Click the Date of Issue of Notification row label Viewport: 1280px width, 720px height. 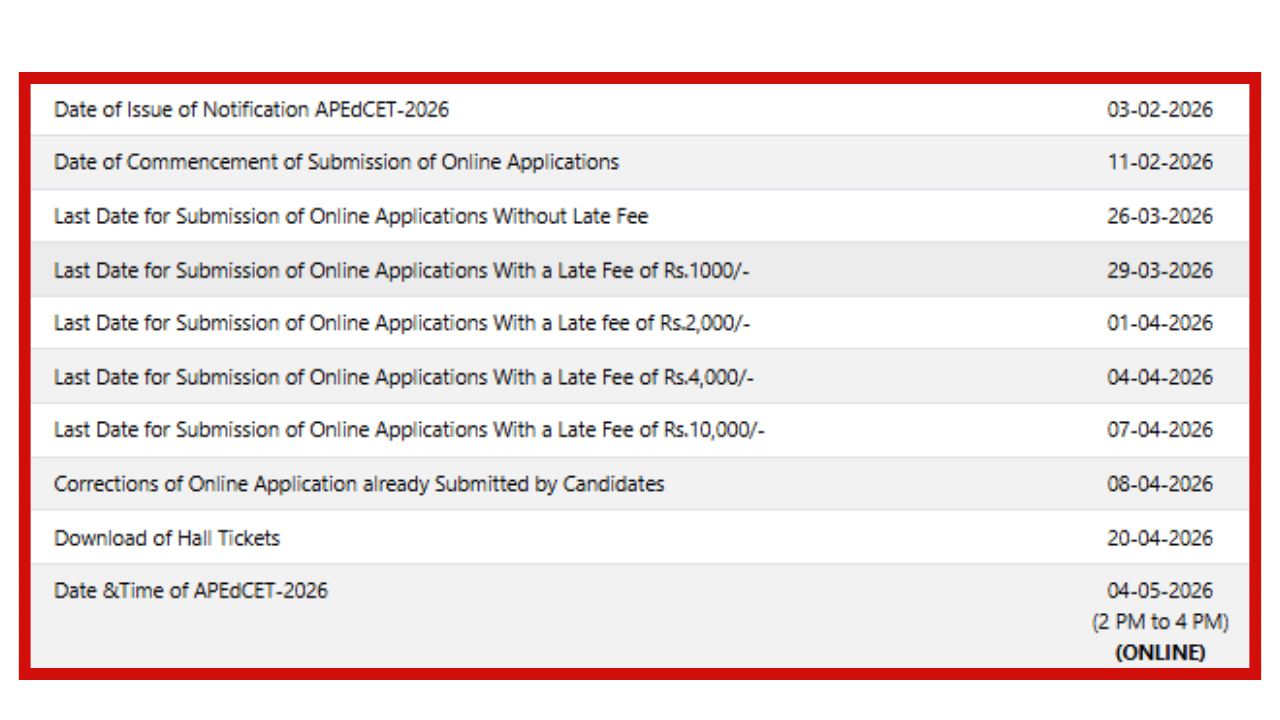point(251,109)
